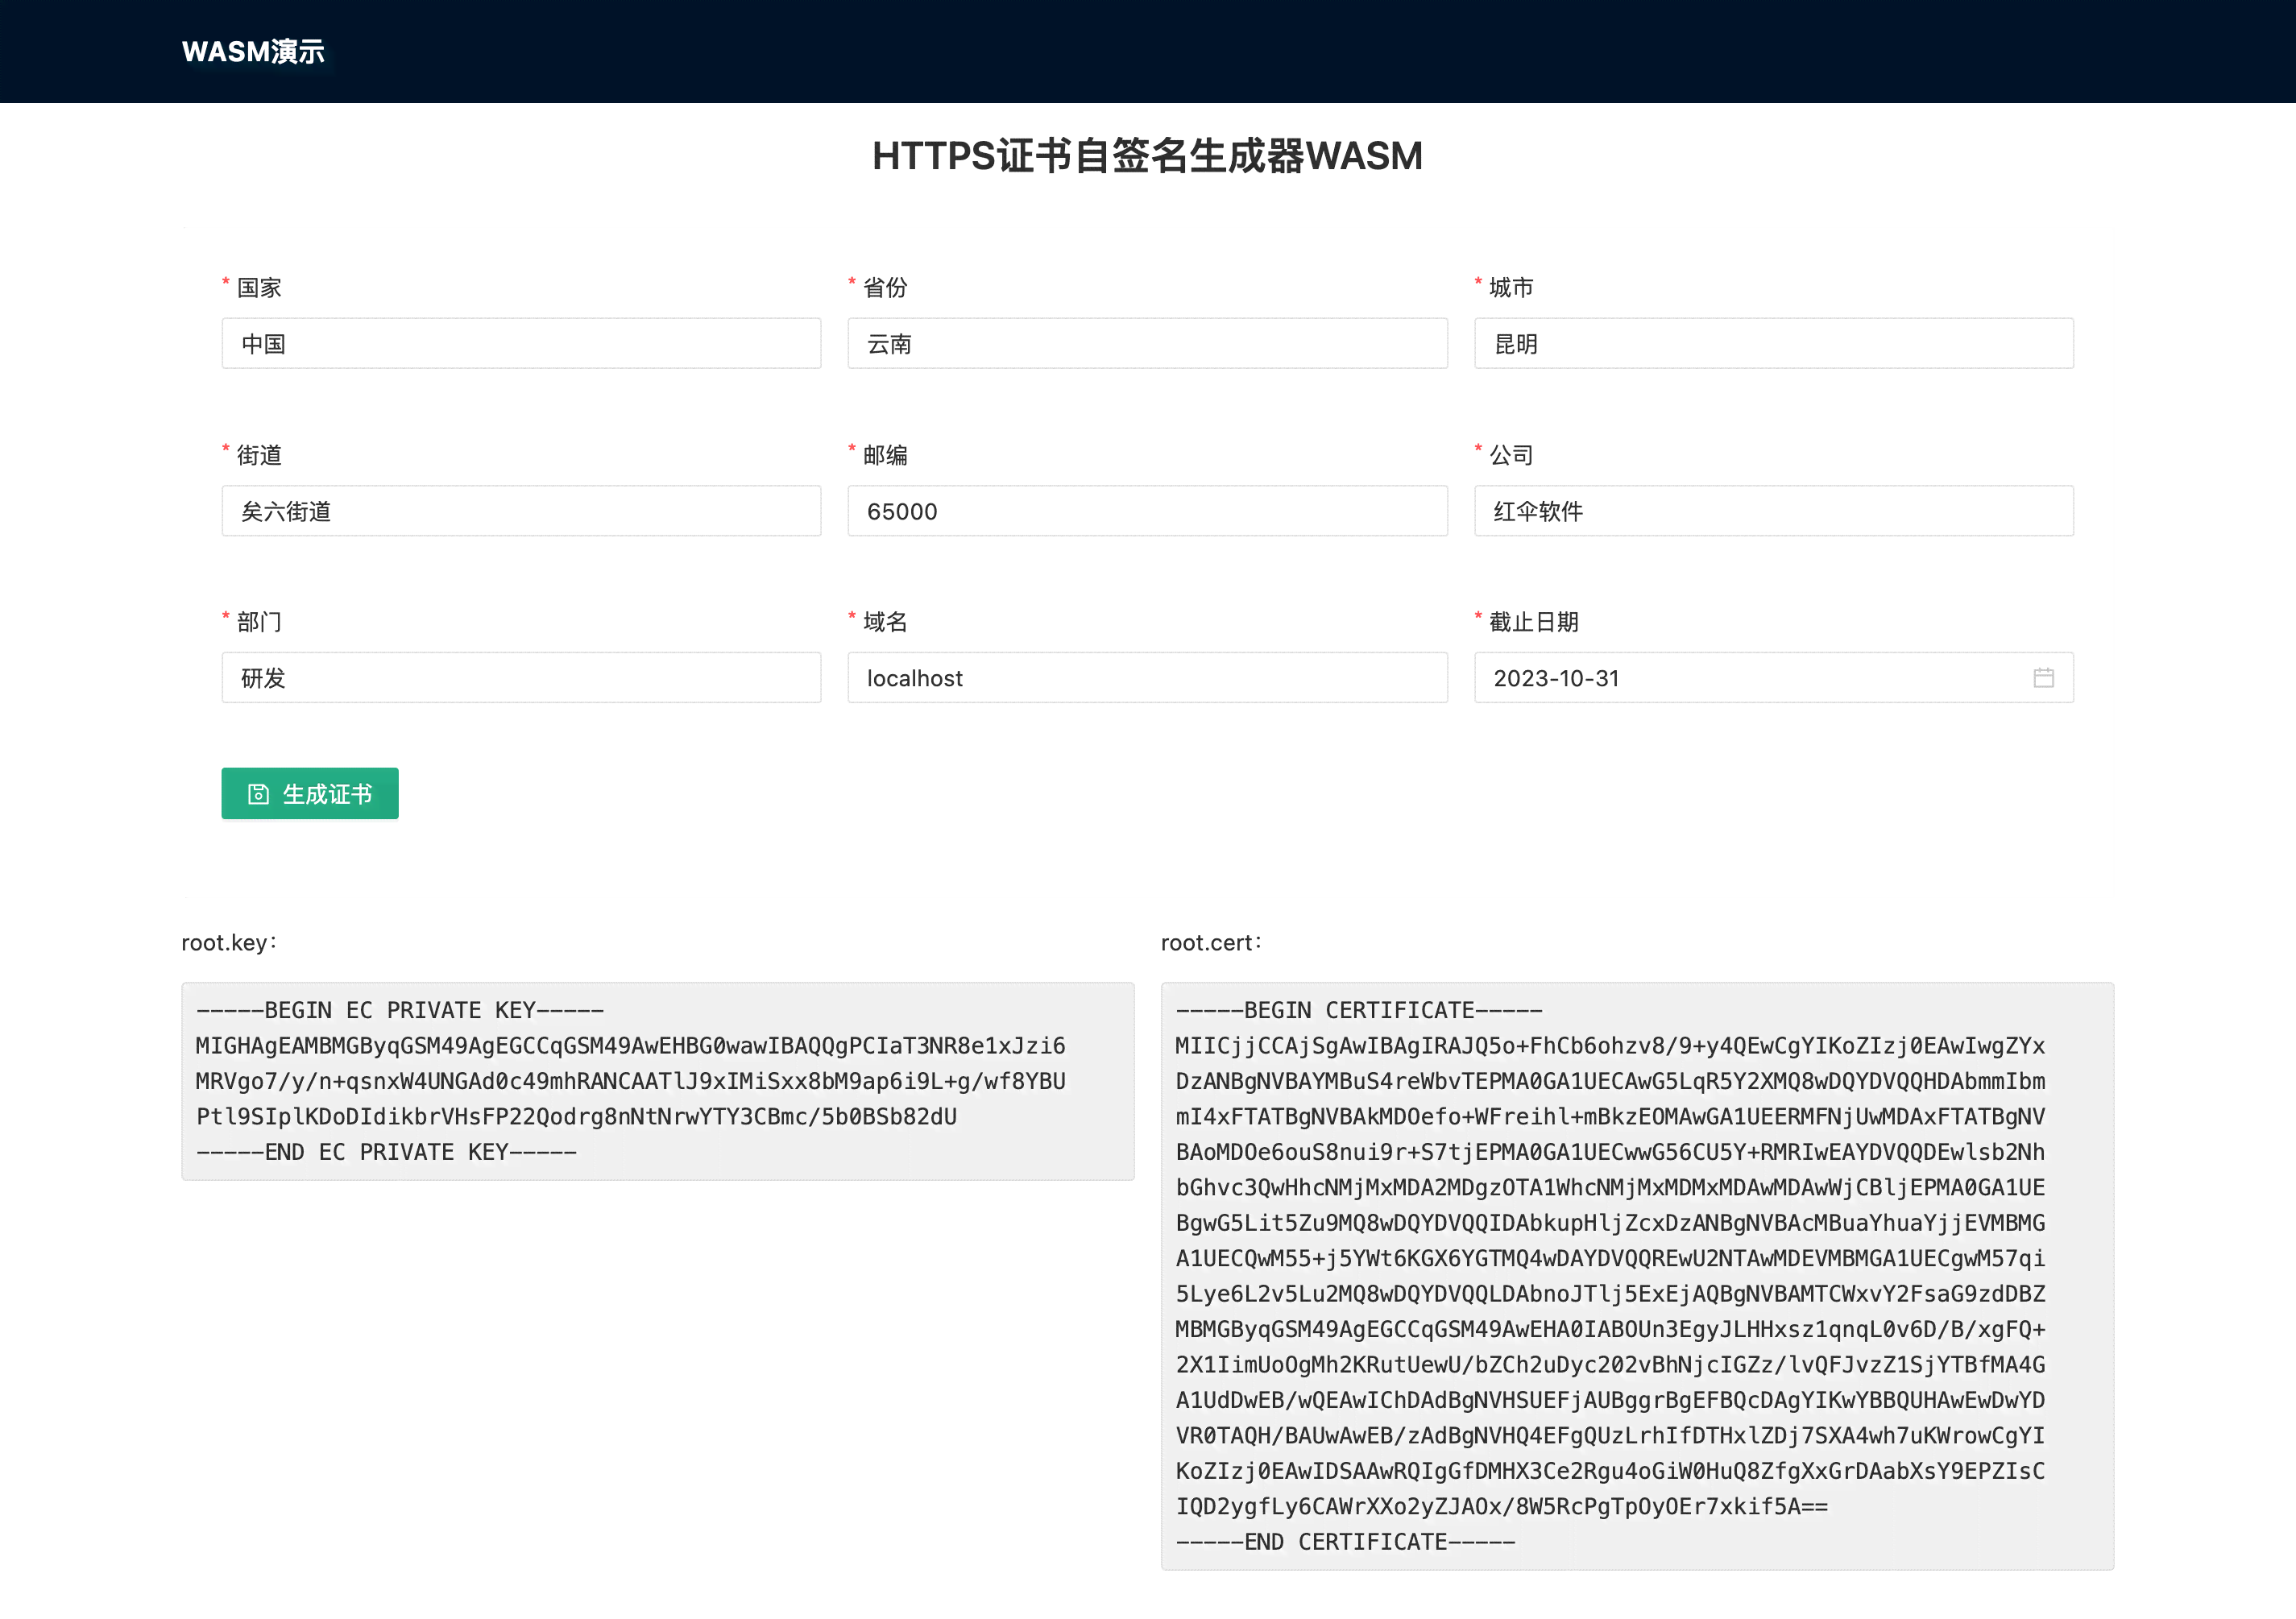Click the 邮编 field label

885,455
